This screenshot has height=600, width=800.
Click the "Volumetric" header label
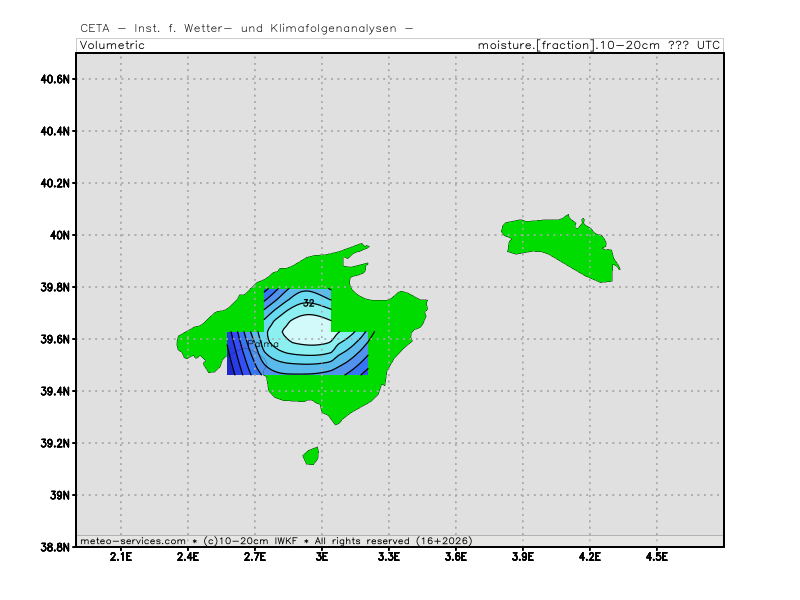112,45
